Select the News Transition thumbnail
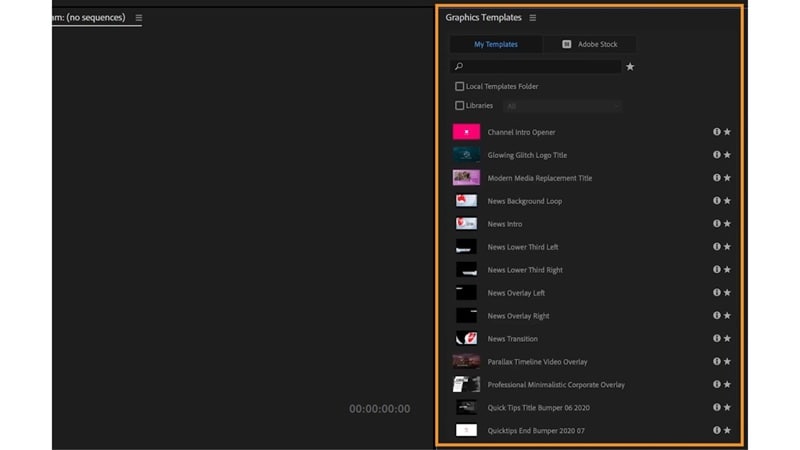800x450 pixels. [x=466, y=339]
